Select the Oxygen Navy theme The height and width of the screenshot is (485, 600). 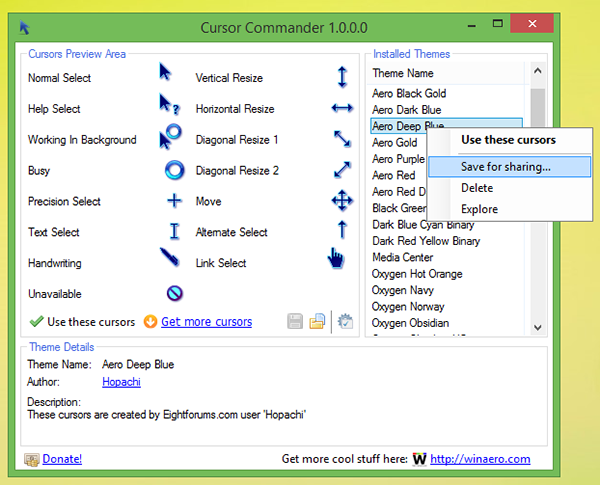pyautogui.click(x=403, y=290)
